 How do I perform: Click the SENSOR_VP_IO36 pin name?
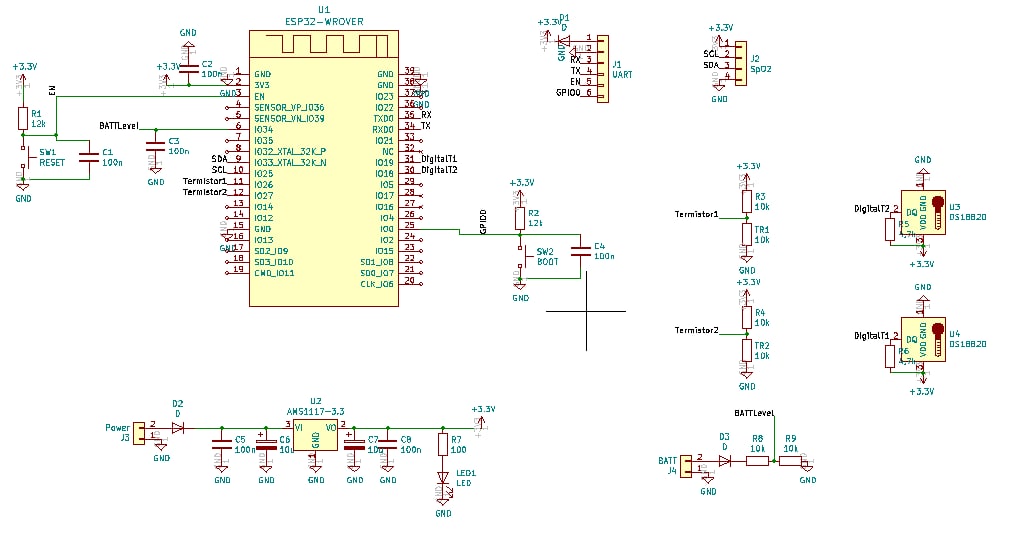pos(289,108)
